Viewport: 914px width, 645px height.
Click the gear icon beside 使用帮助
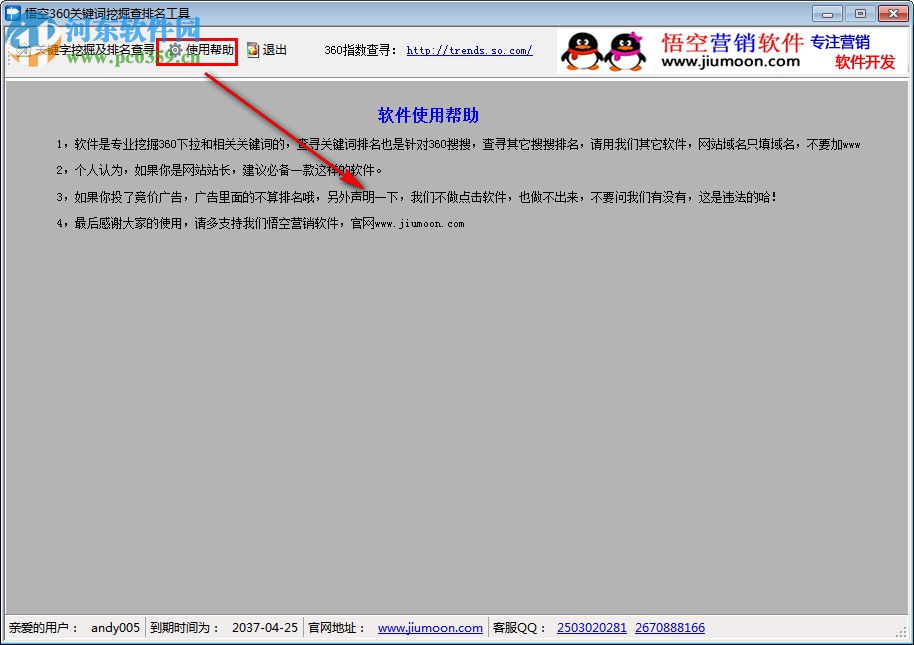174,50
